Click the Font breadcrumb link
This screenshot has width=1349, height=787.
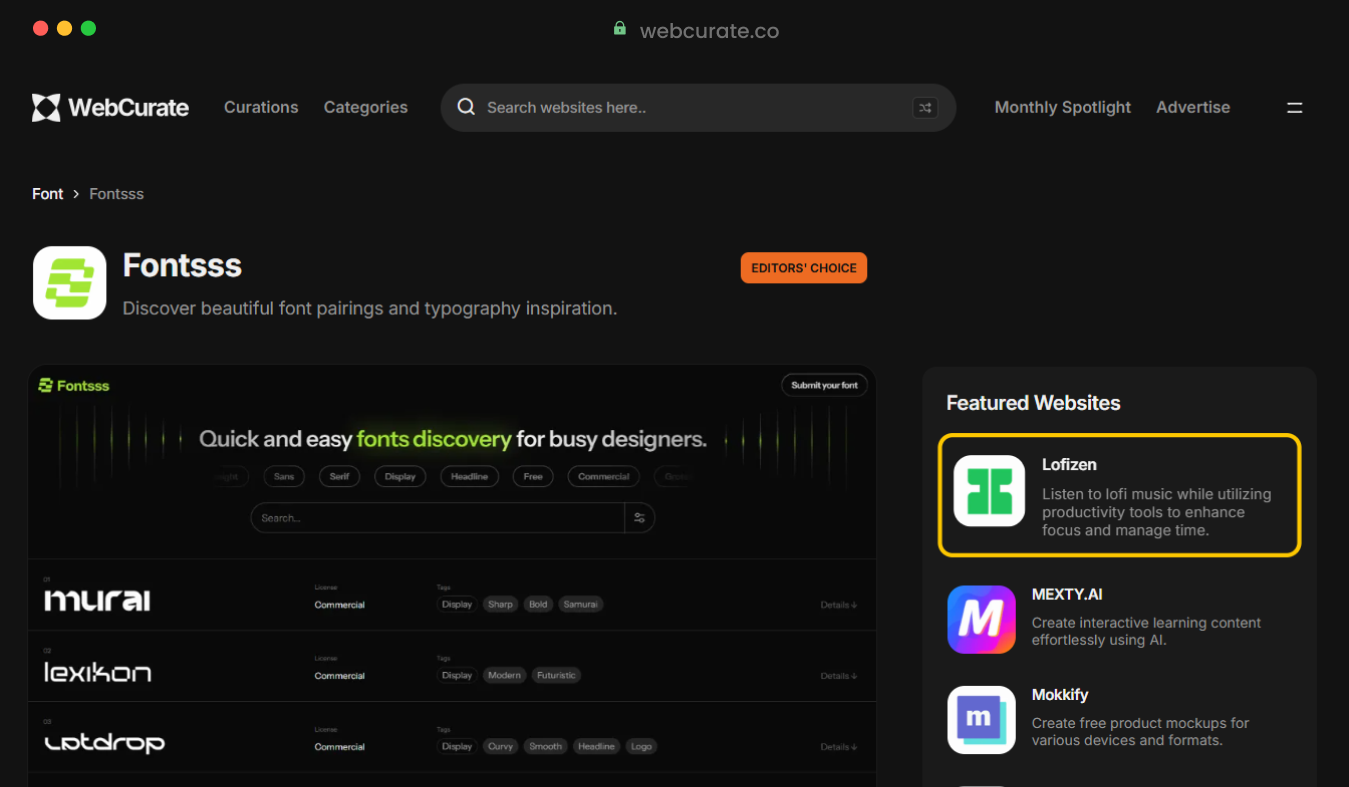tap(47, 194)
